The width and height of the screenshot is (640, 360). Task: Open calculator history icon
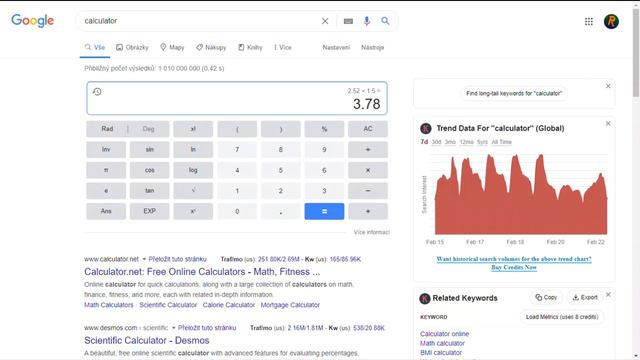click(x=97, y=91)
